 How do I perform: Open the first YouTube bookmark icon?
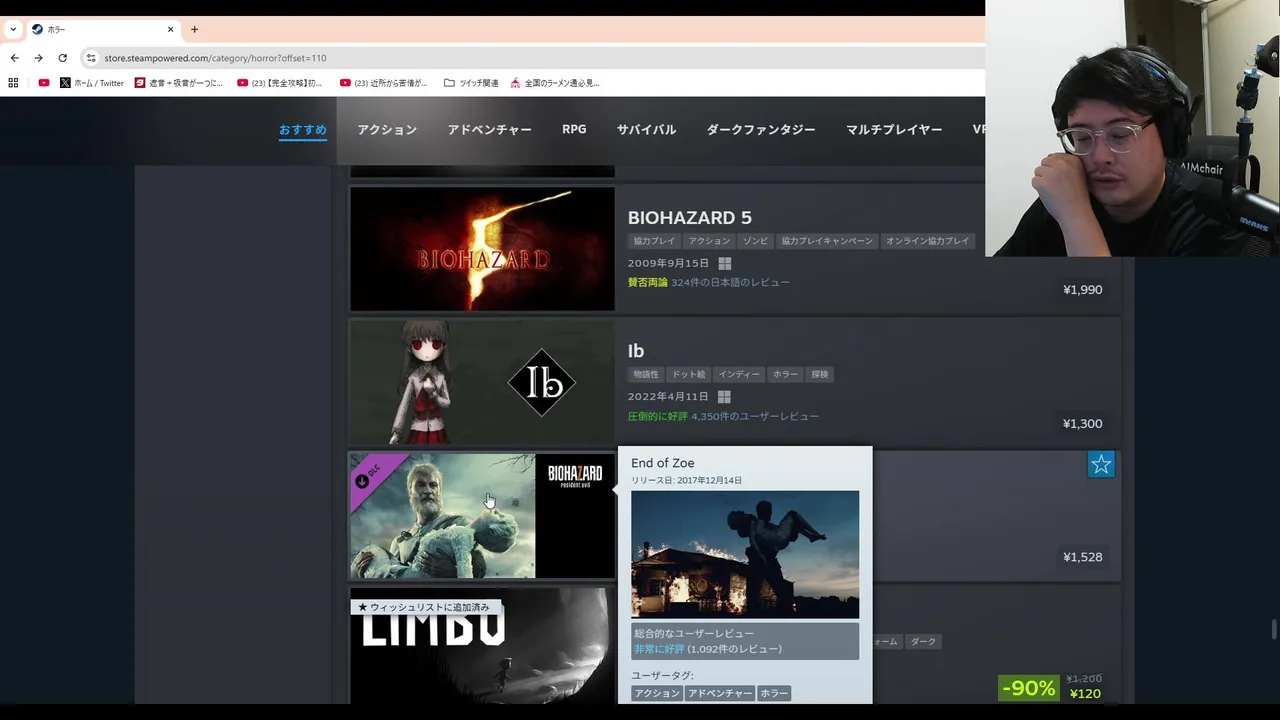44,83
